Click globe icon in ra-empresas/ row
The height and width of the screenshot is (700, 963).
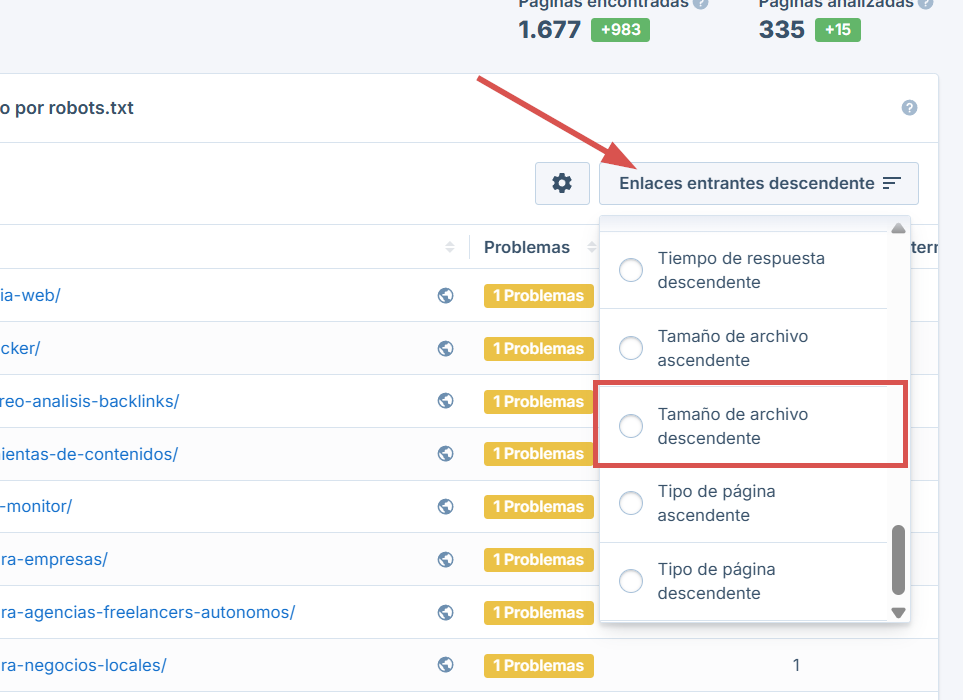point(446,560)
